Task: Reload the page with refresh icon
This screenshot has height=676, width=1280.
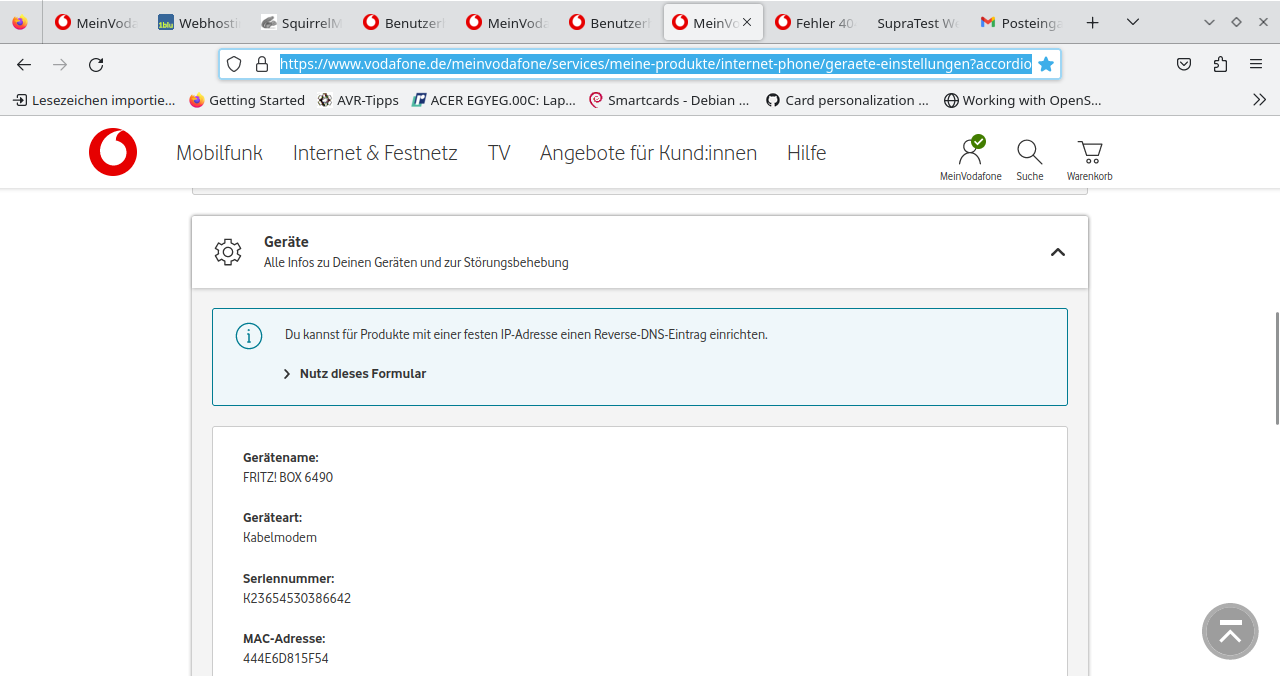Action: (96, 64)
